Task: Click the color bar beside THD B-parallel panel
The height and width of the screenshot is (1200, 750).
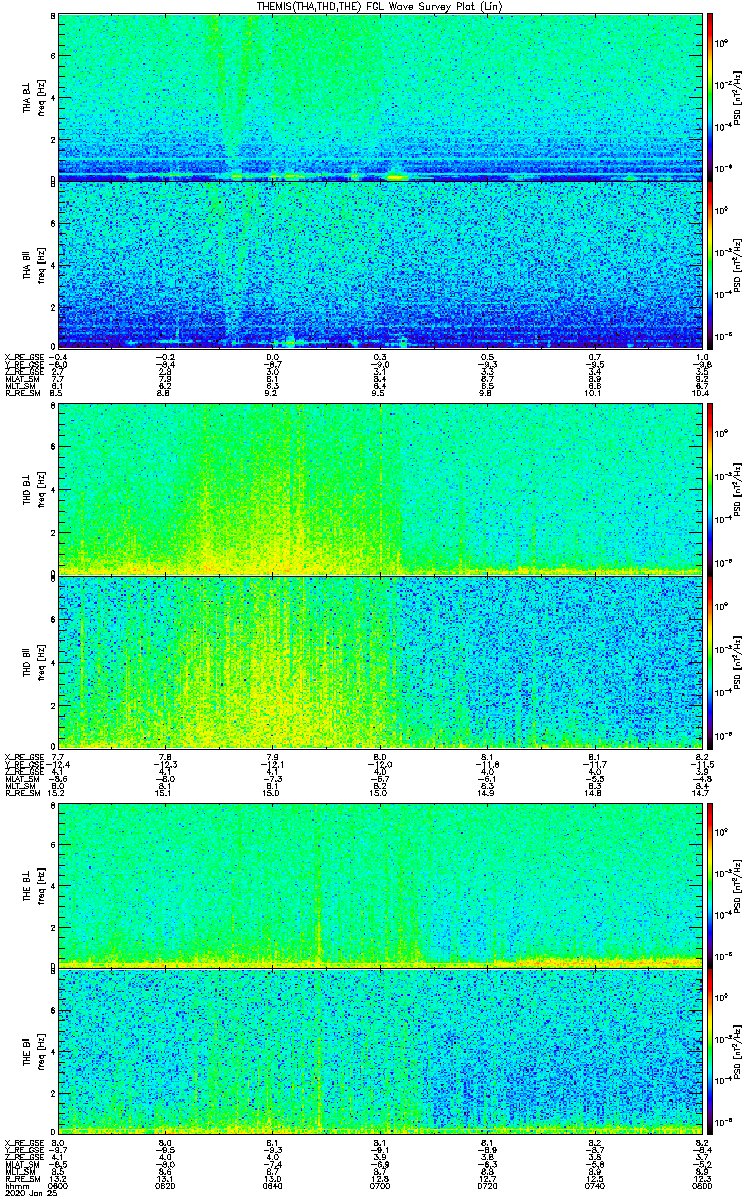Action: click(x=710, y=662)
